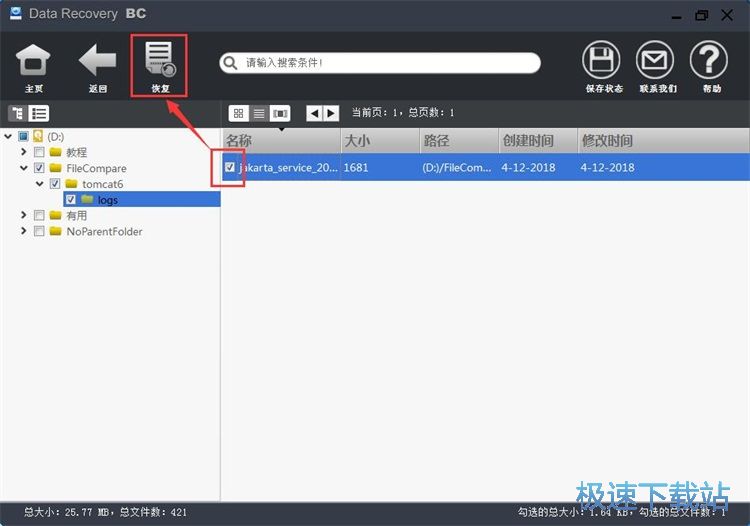Sort by the 路径 column header
Screen dimensions: 750x526
(x=460, y=141)
